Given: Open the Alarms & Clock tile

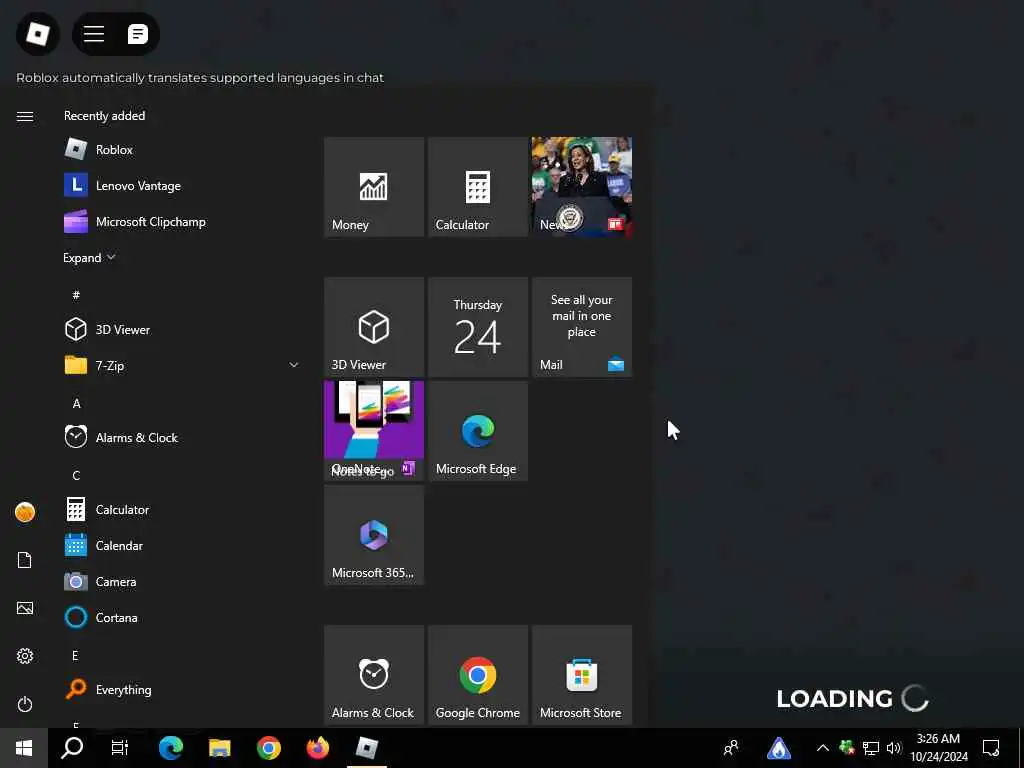Looking at the screenshot, I should 374,675.
